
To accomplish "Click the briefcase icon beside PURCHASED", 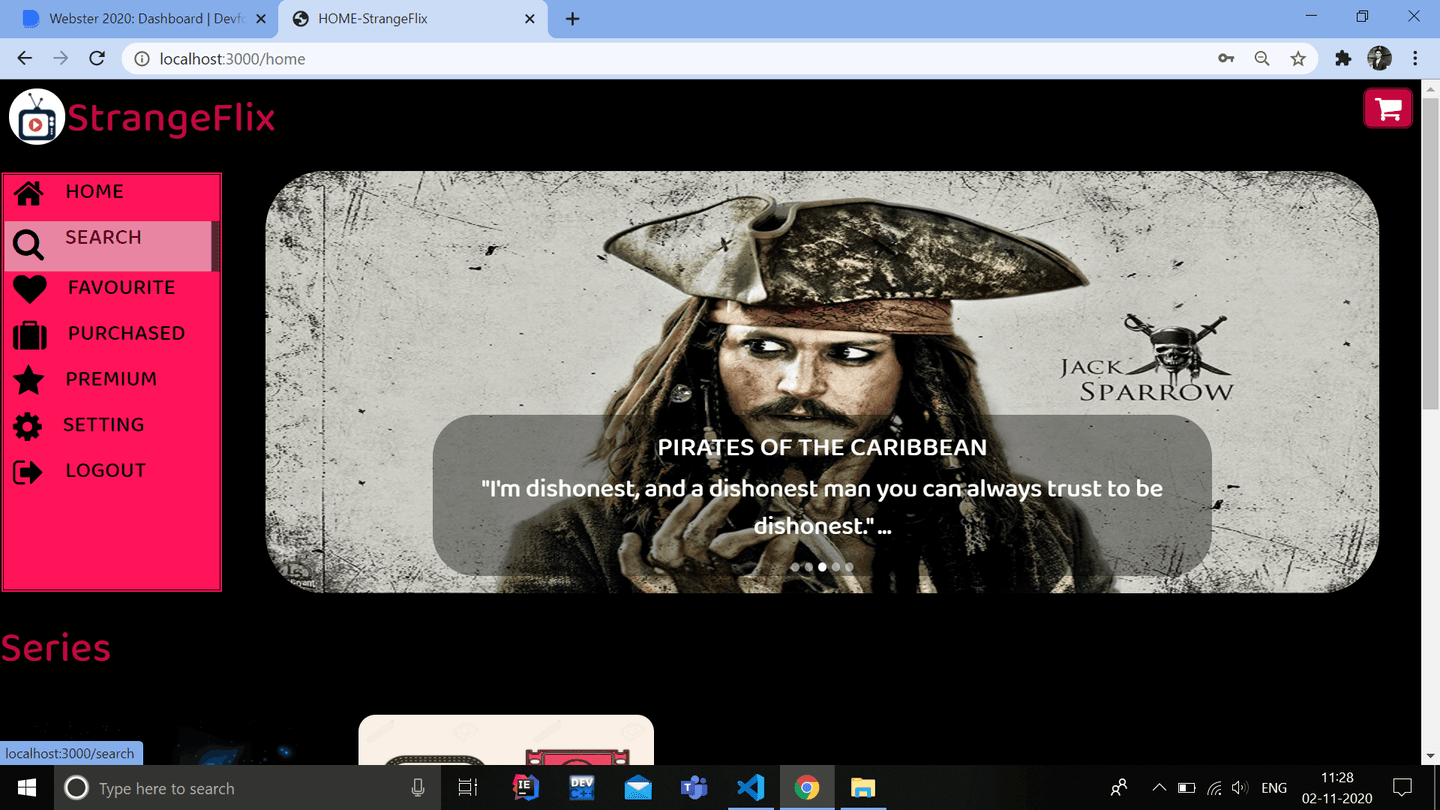I will (30, 335).
